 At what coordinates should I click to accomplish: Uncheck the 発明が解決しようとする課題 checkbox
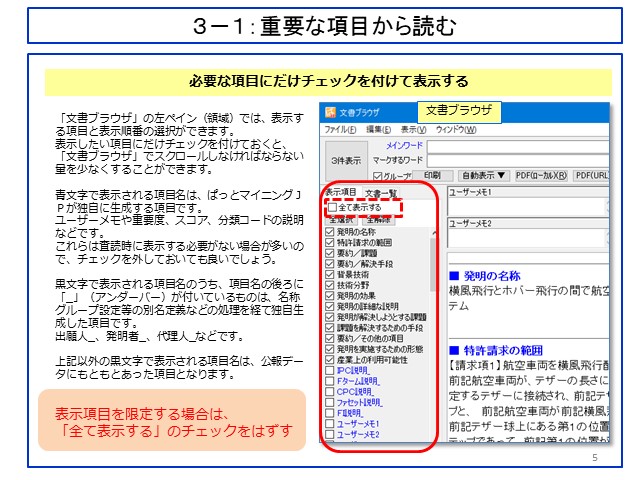coord(330,317)
